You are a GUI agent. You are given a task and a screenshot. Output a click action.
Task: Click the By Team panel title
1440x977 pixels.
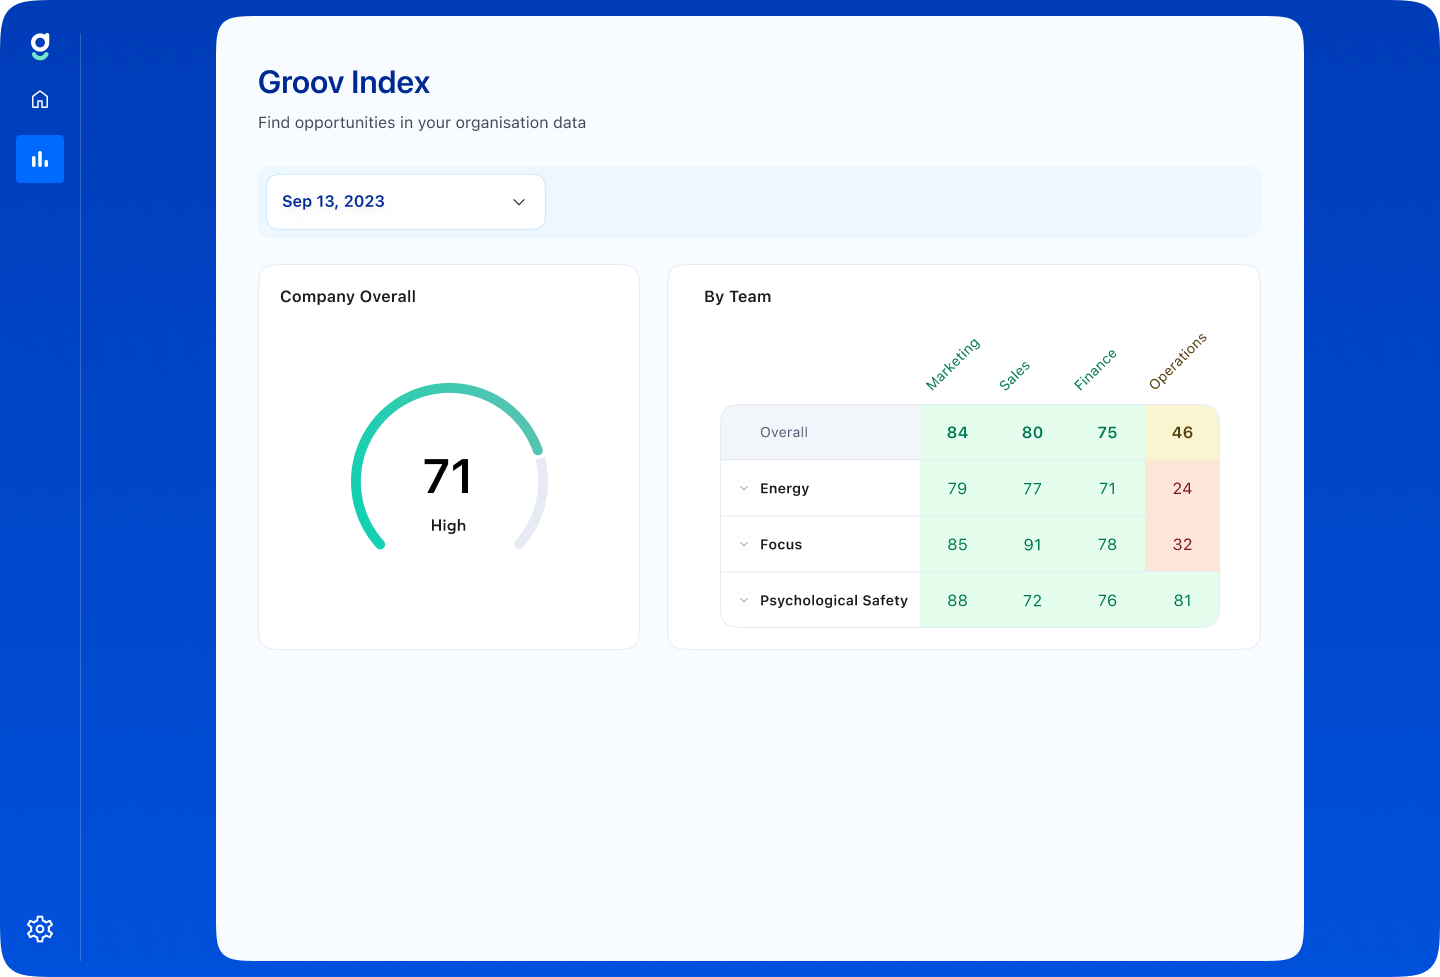[737, 296]
